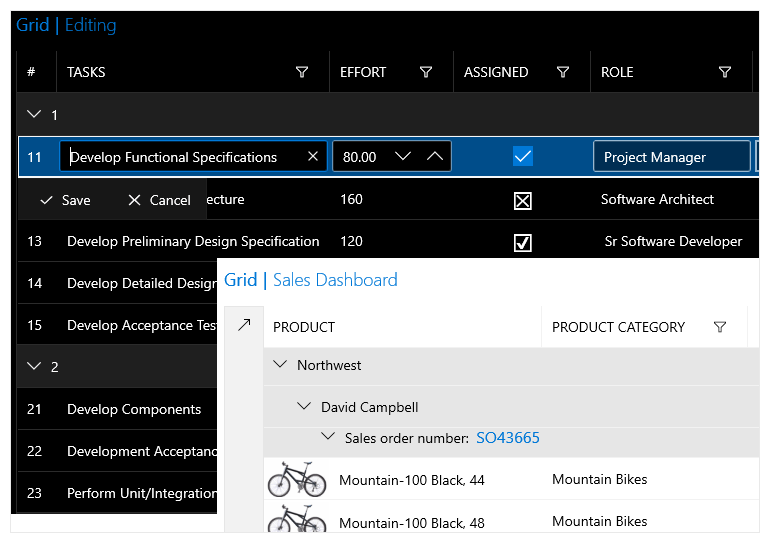Screen dimensions: 770x543
Task: Click the # column header
Action: point(31,72)
